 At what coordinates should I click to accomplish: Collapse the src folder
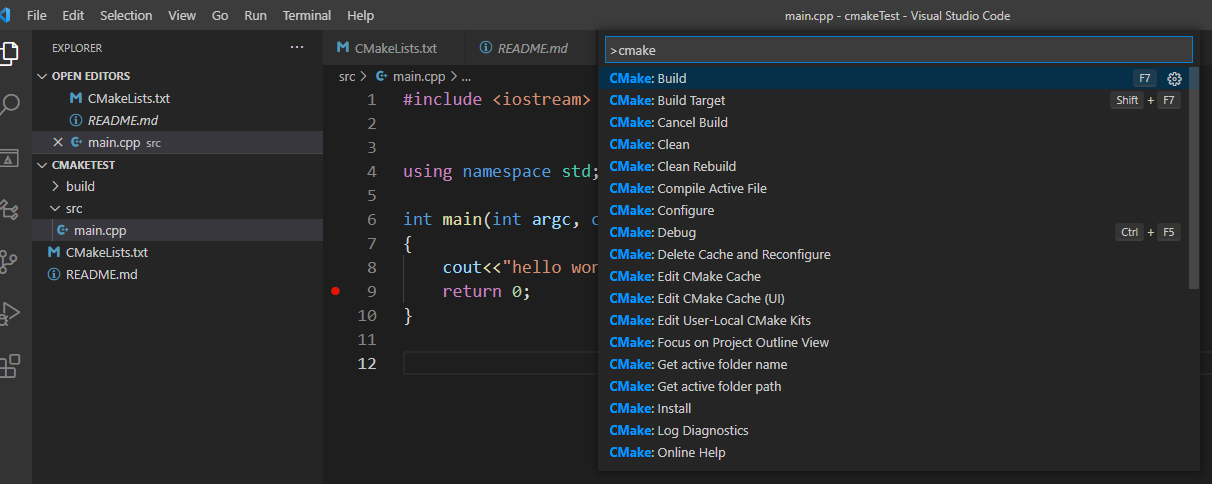[x=177, y=208]
